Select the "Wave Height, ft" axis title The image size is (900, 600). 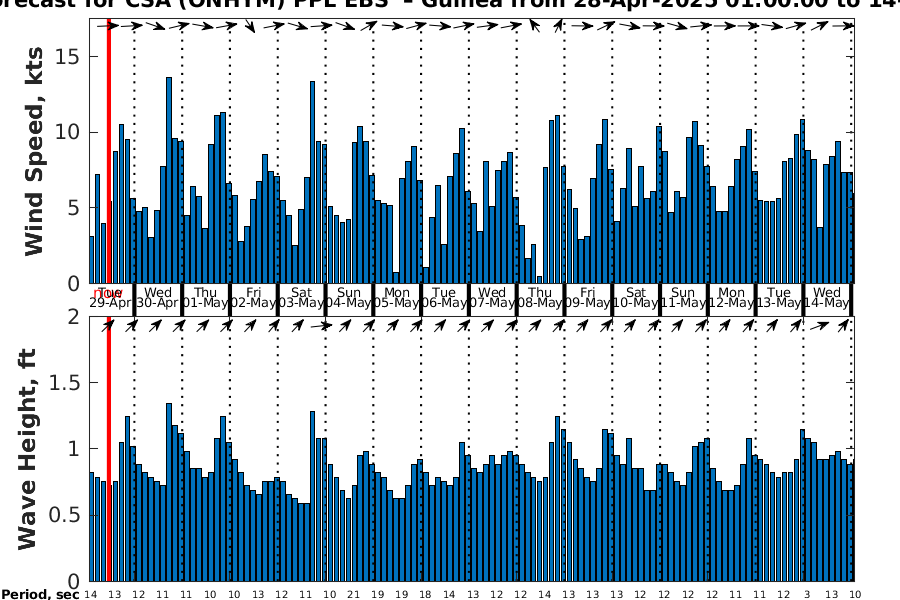[x=27, y=449]
